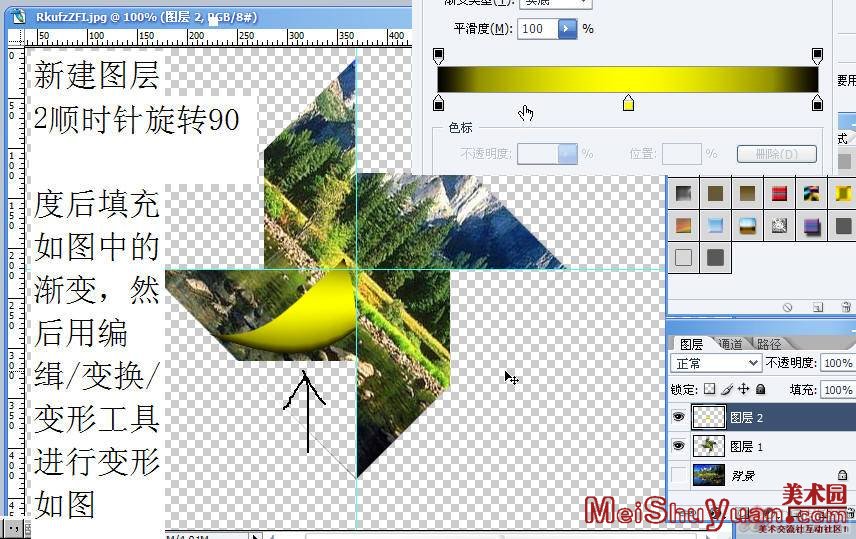Click the layer 不透明度 100% field

pyautogui.click(x=838, y=363)
